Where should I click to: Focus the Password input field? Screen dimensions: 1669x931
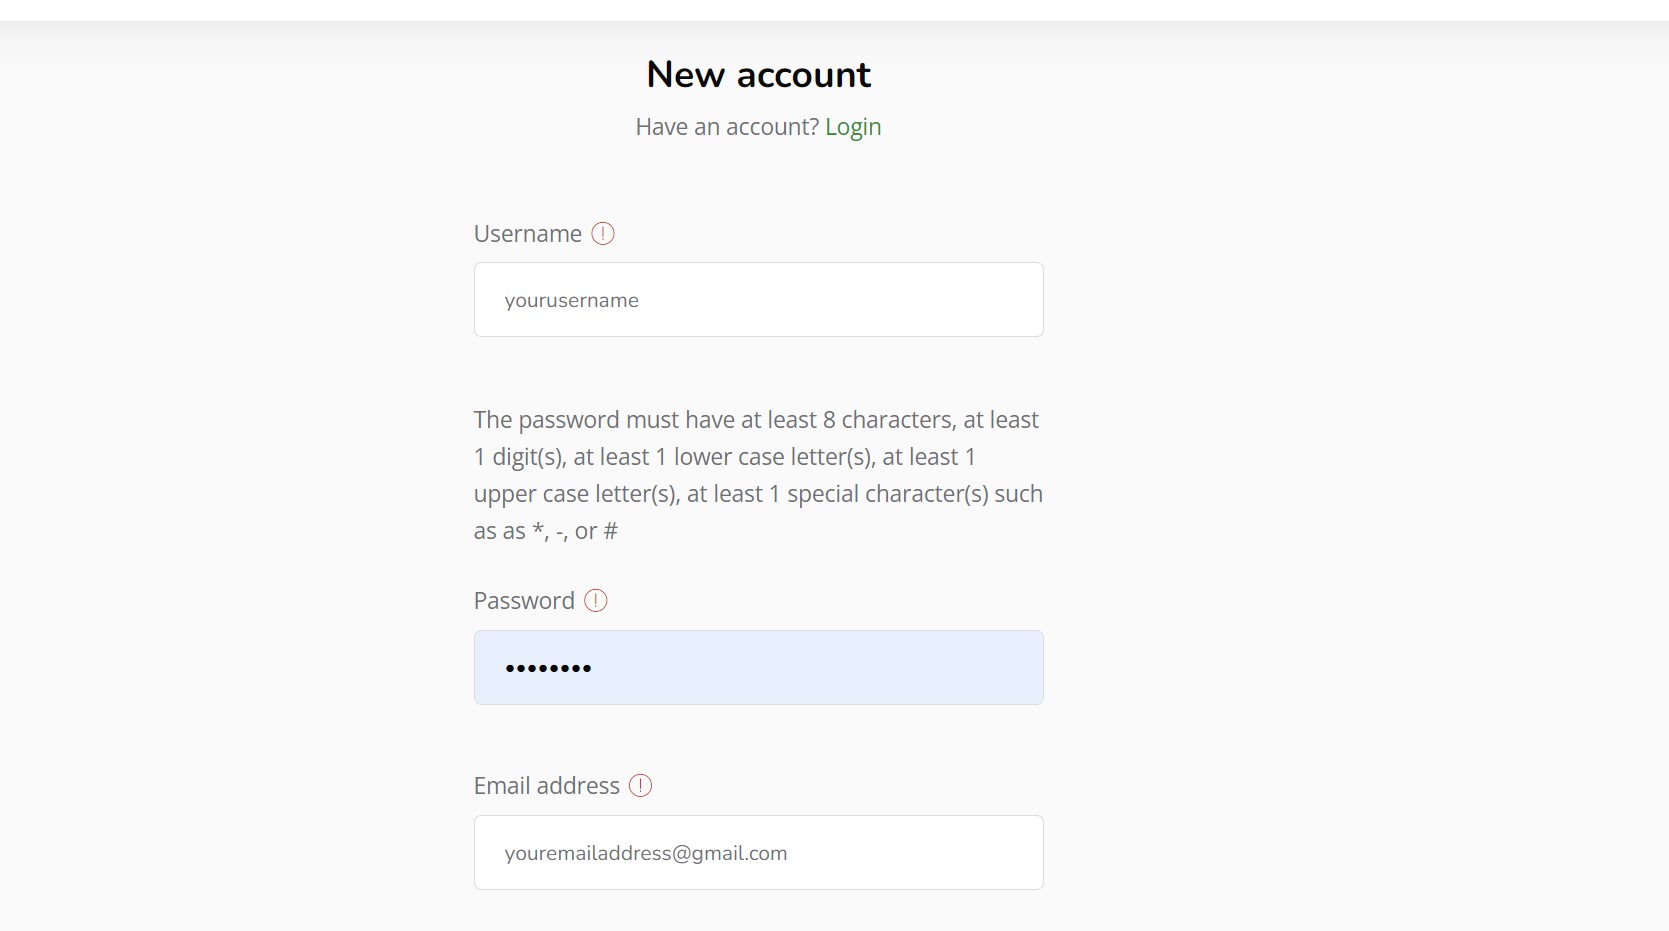coord(759,668)
